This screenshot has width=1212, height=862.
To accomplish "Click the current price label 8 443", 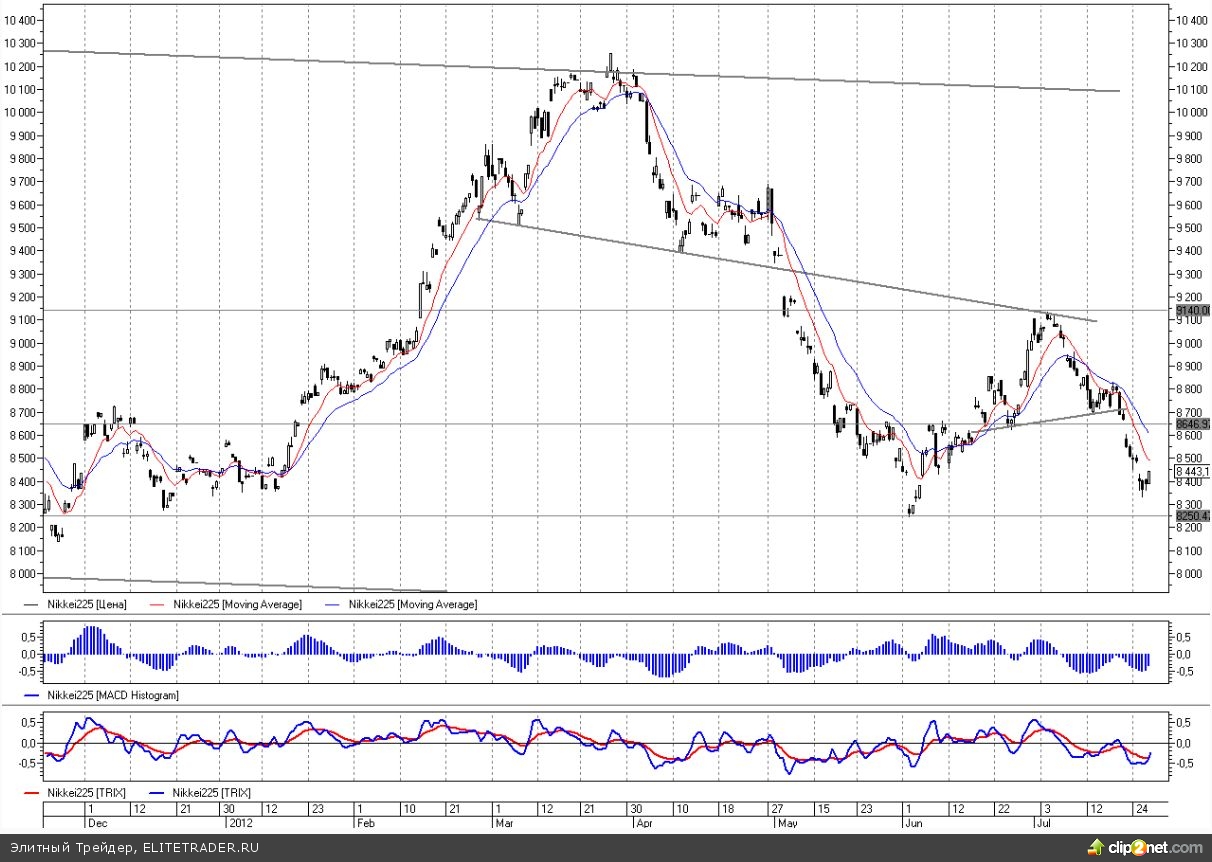I will point(1192,471).
